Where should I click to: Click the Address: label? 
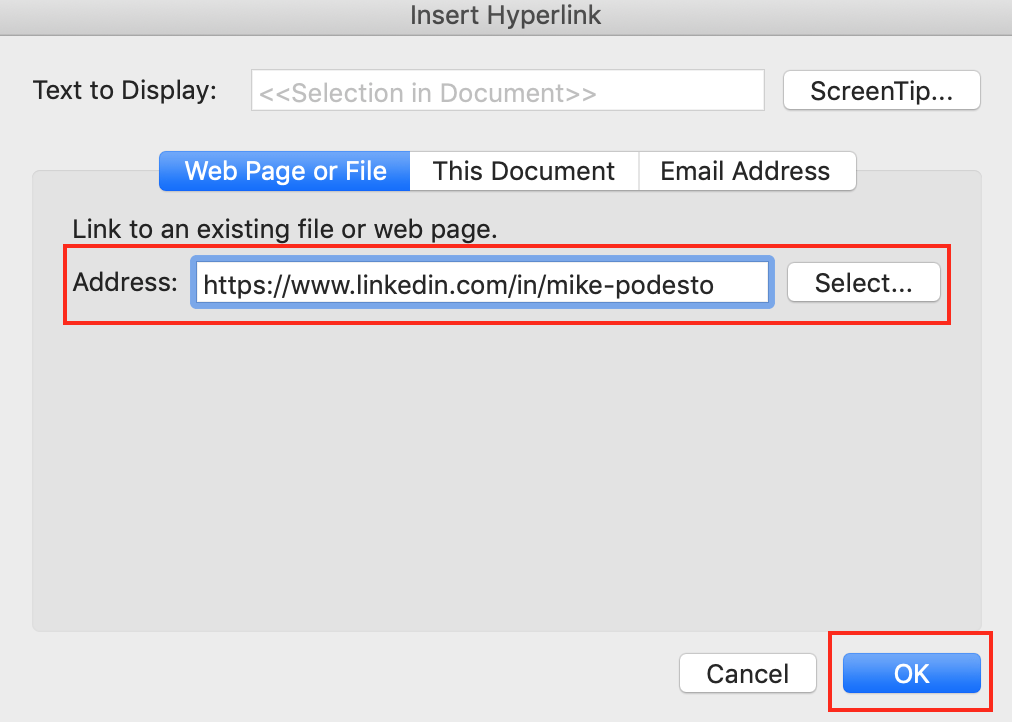pos(125,282)
